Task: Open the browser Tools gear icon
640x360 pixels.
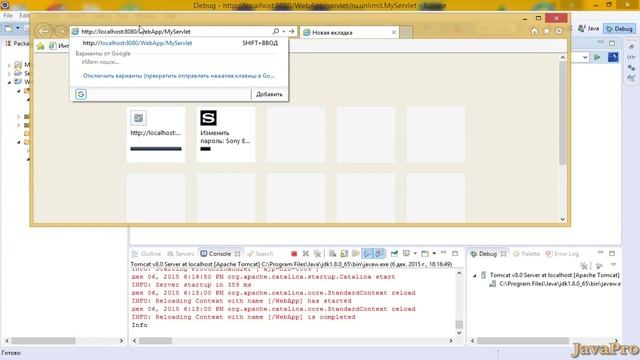Action: point(559,31)
